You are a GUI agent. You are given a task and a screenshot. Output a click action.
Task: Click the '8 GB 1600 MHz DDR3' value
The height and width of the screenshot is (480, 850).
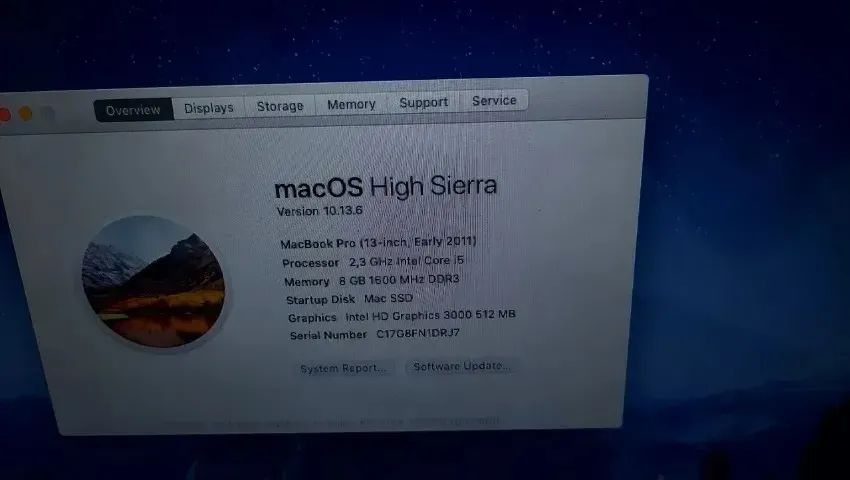(x=399, y=279)
